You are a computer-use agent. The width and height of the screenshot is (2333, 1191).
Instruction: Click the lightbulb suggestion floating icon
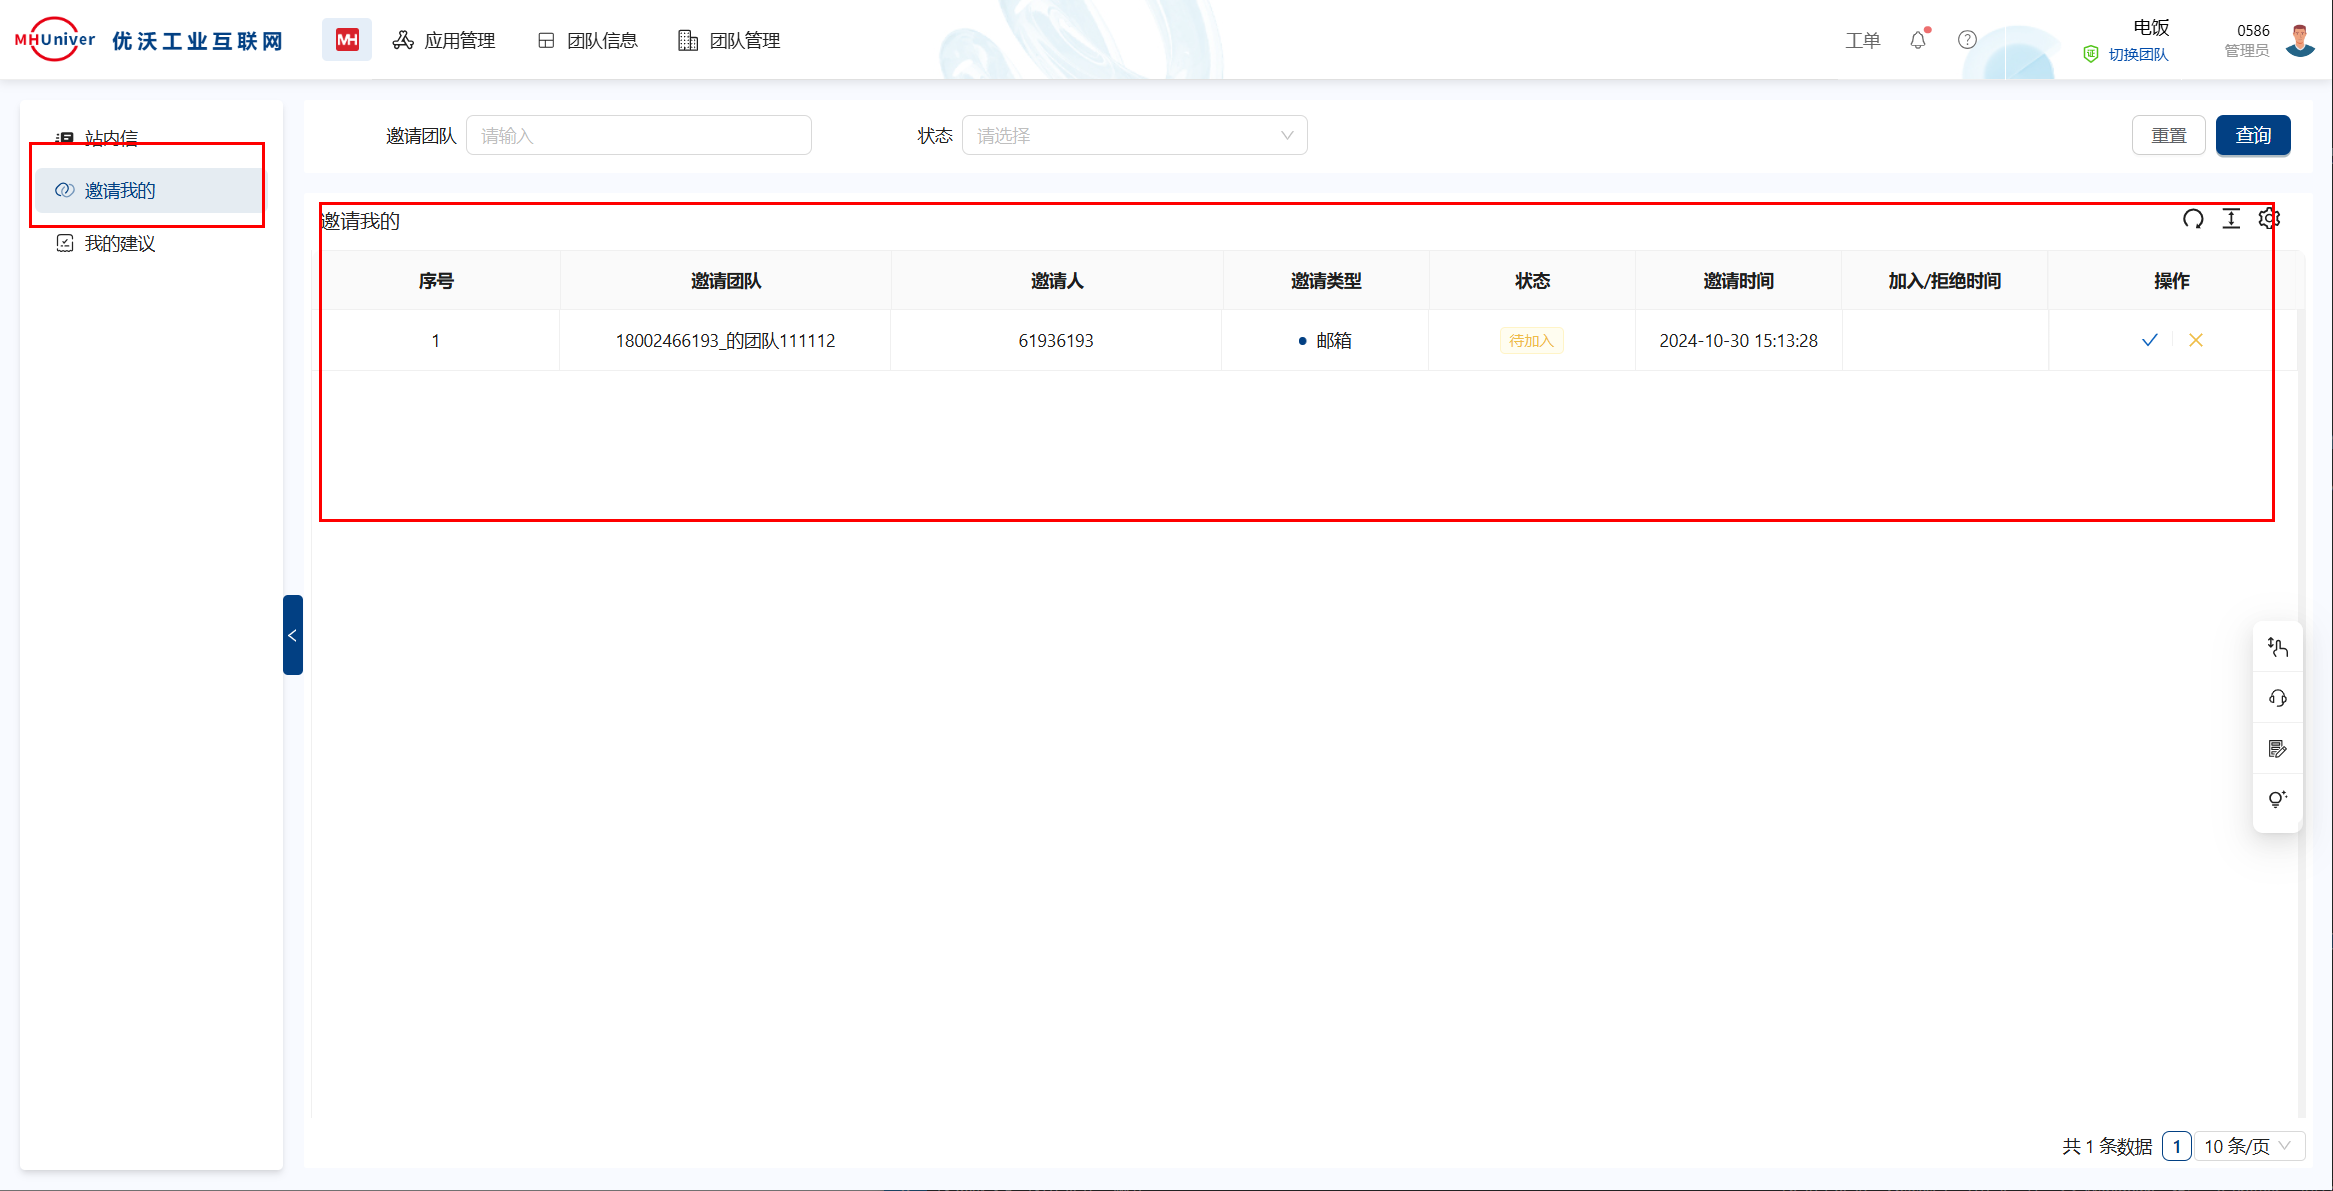[2277, 799]
